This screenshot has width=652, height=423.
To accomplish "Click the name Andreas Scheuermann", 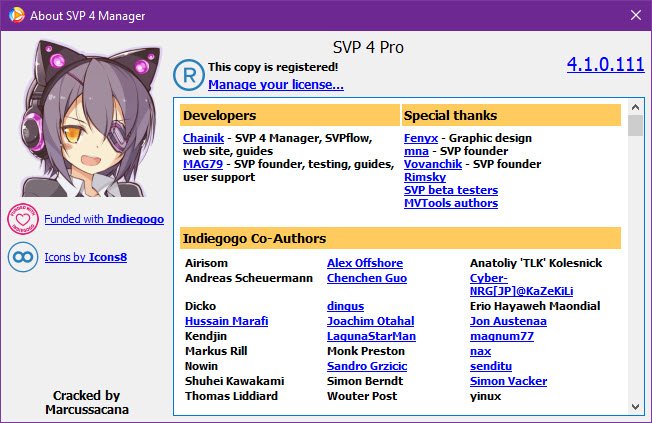I will tap(249, 278).
